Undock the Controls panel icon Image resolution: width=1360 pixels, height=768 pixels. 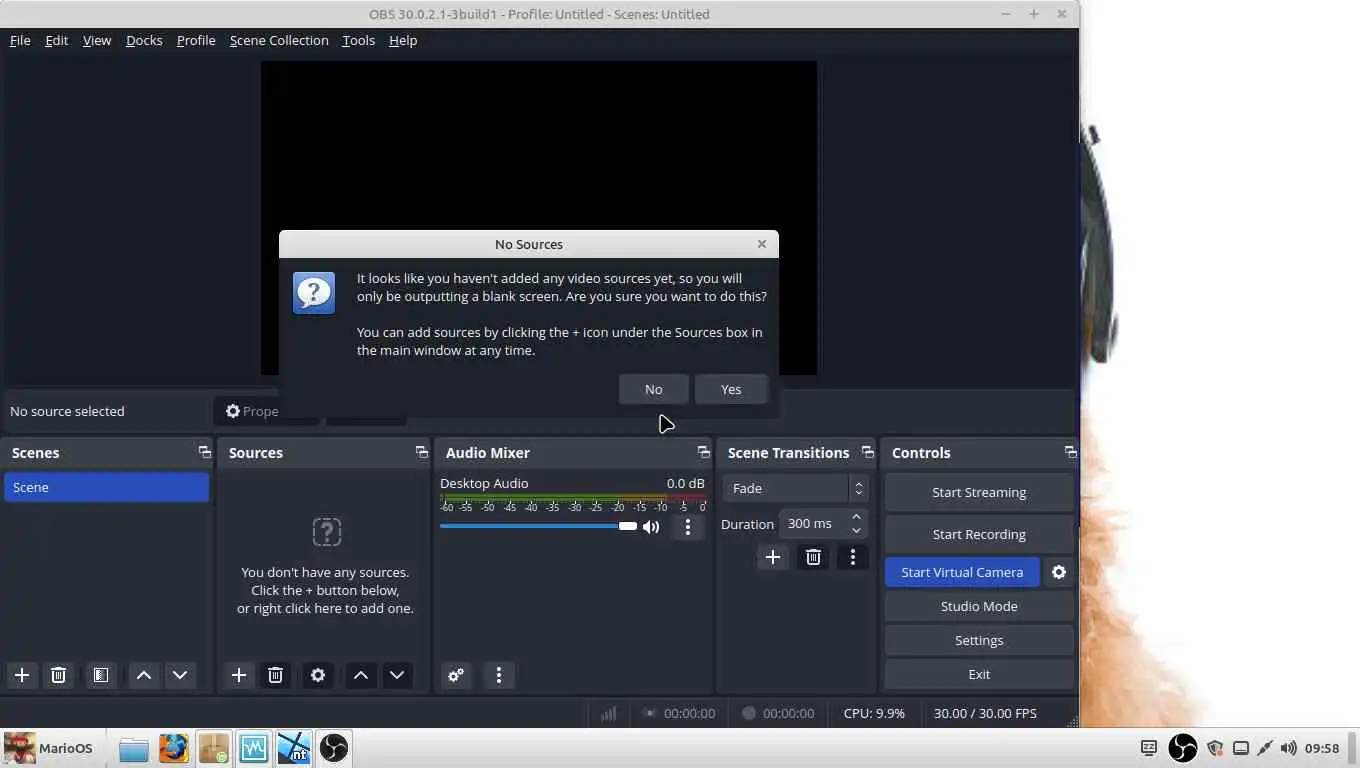(1070, 452)
